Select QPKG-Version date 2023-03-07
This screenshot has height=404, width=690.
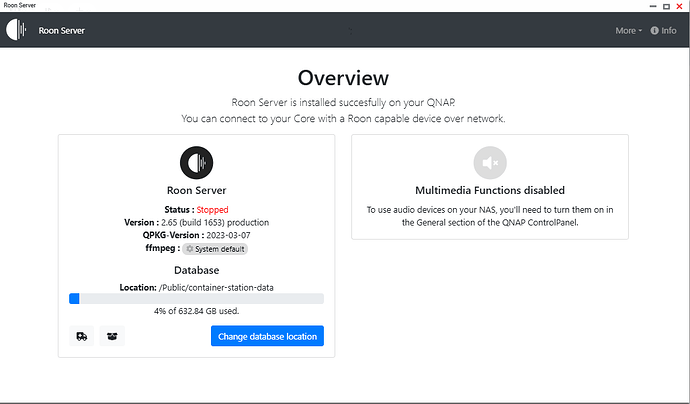[228, 235]
